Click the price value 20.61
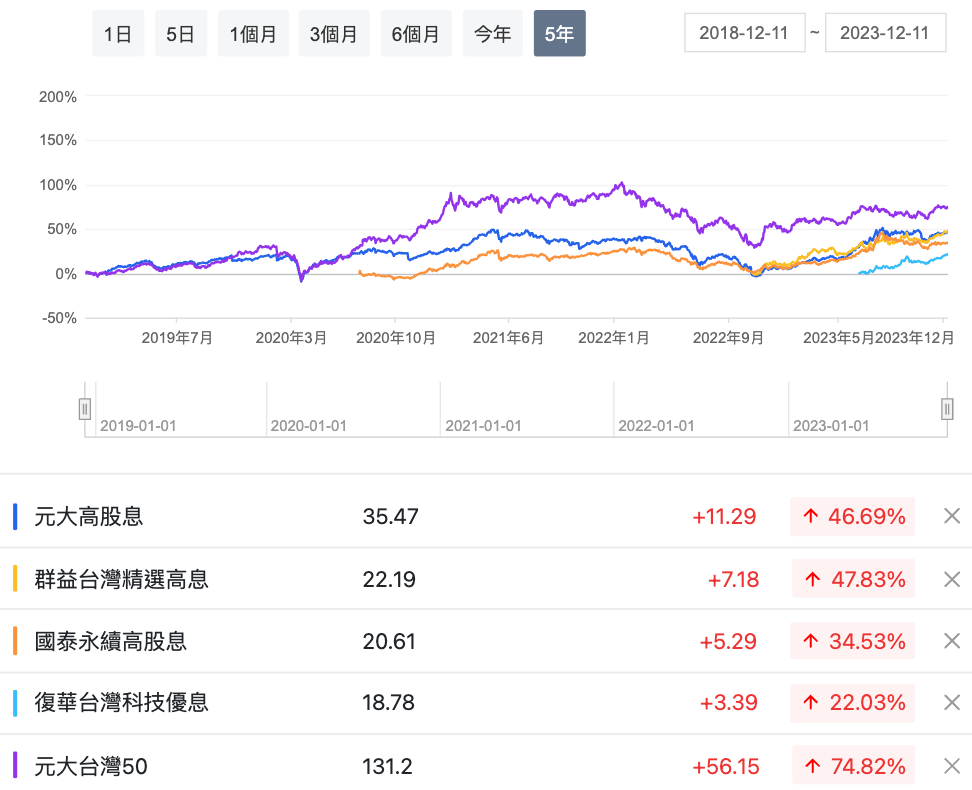 (x=389, y=641)
